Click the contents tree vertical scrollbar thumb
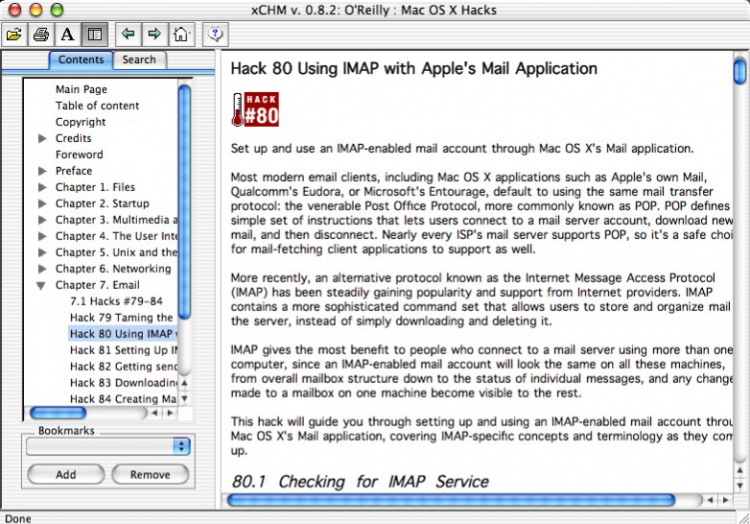This screenshot has height=524, width=750. [185, 202]
